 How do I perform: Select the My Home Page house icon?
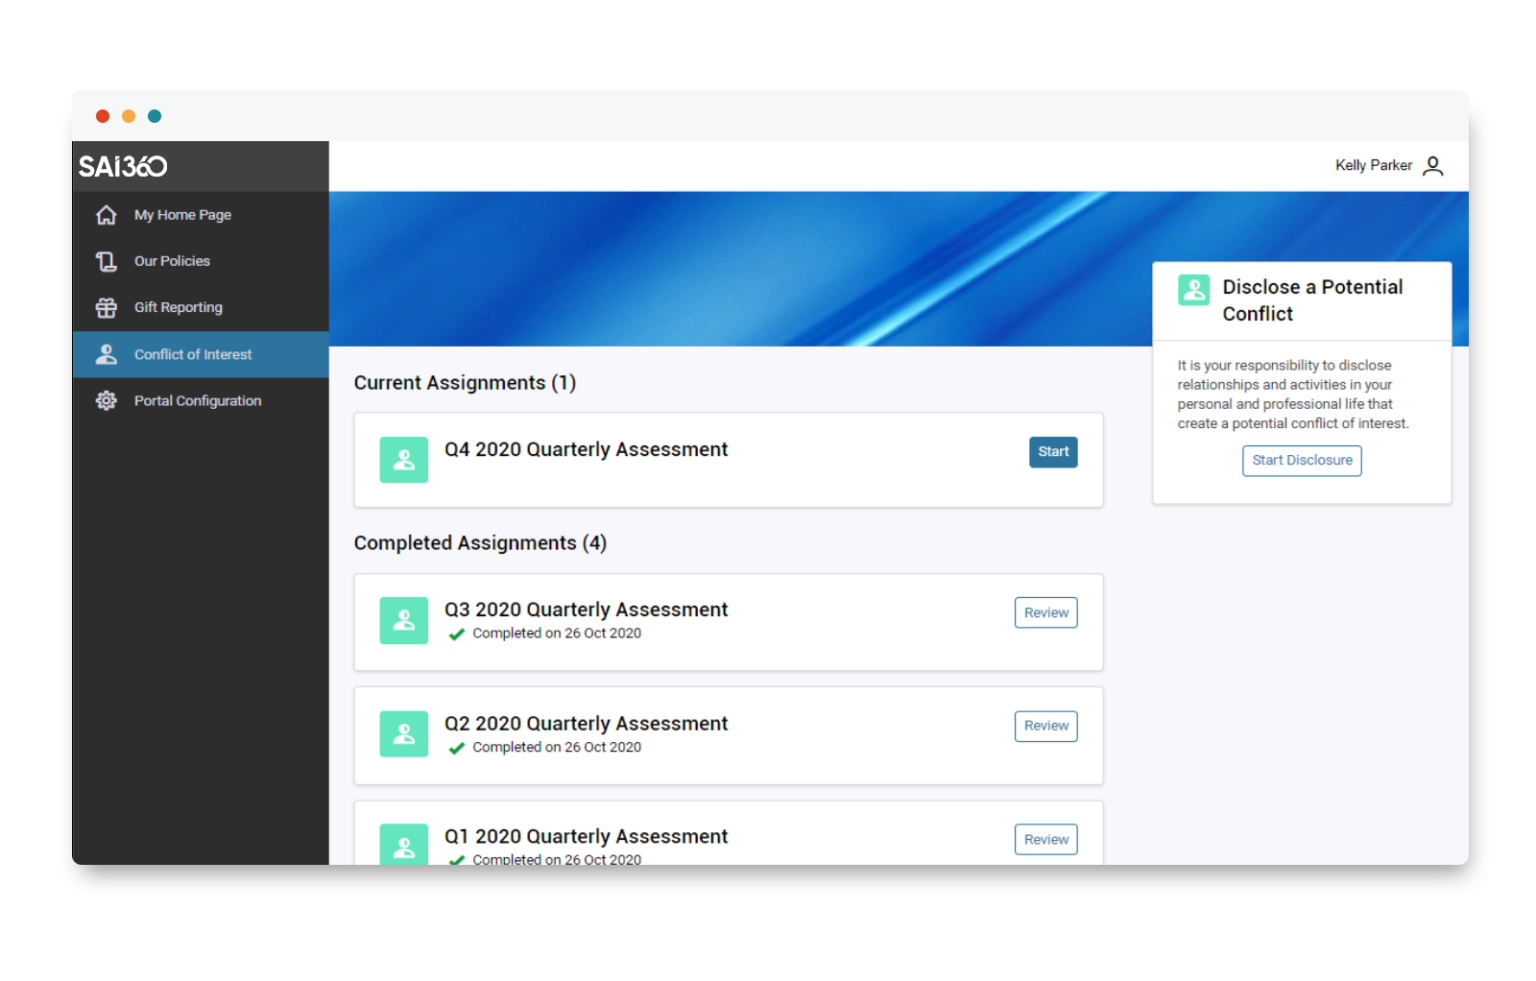click(x=106, y=214)
